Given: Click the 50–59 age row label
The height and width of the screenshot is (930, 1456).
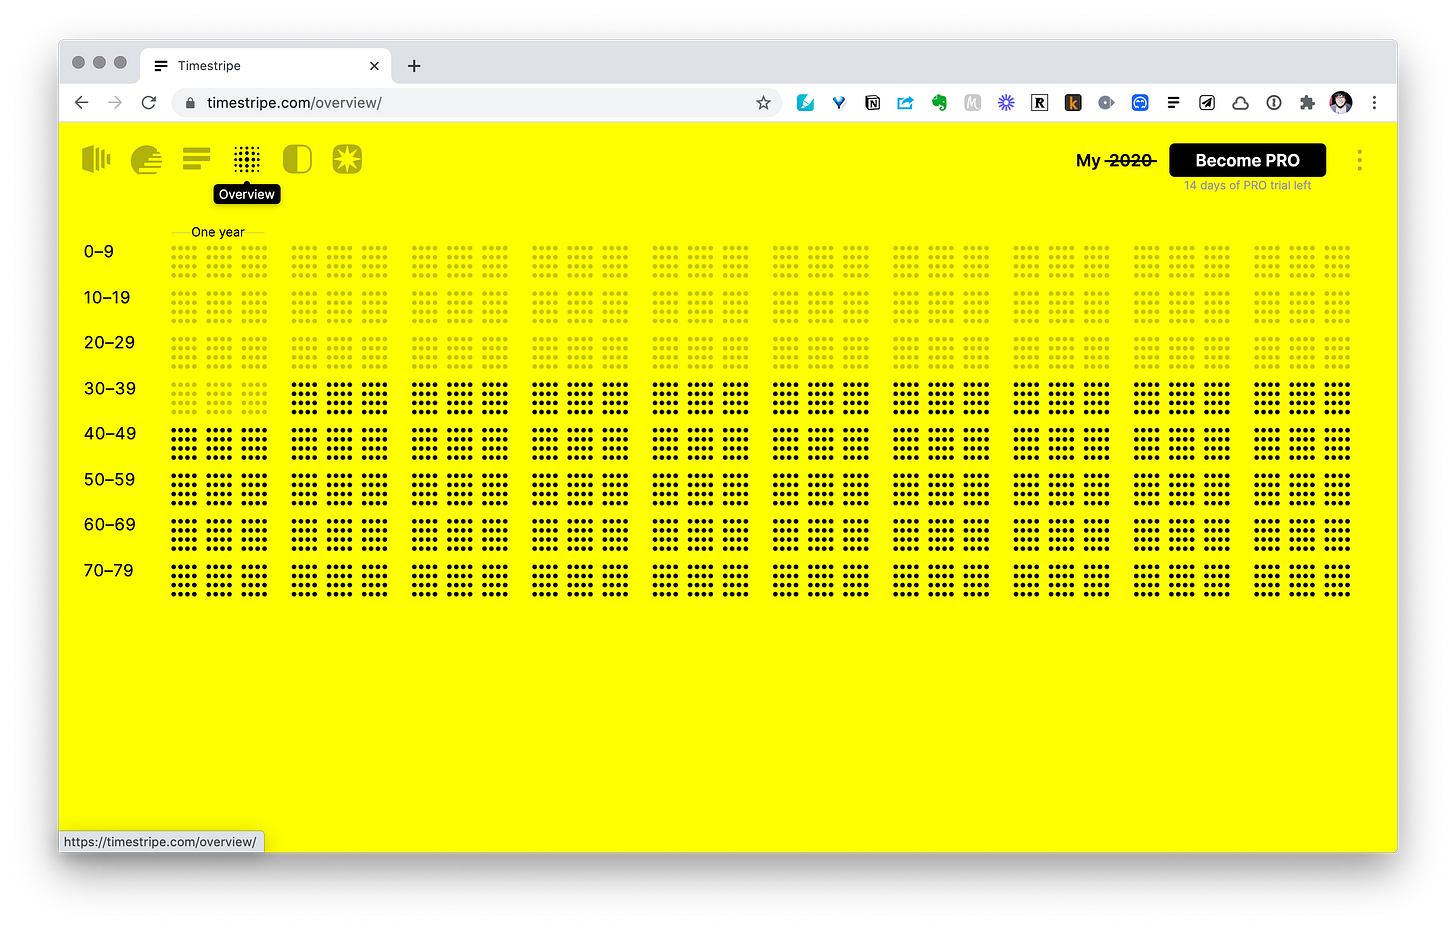Looking at the screenshot, I should 109,479.
